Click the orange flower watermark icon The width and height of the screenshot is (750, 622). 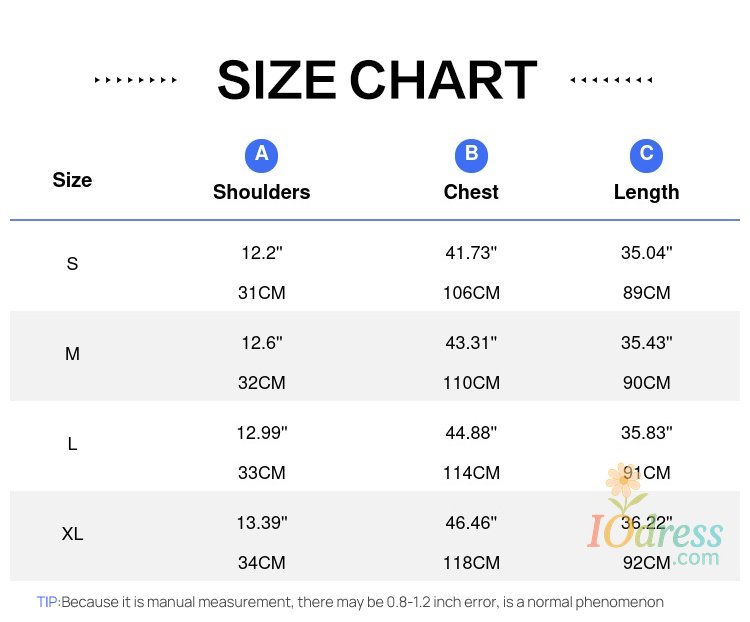(624, 483)
